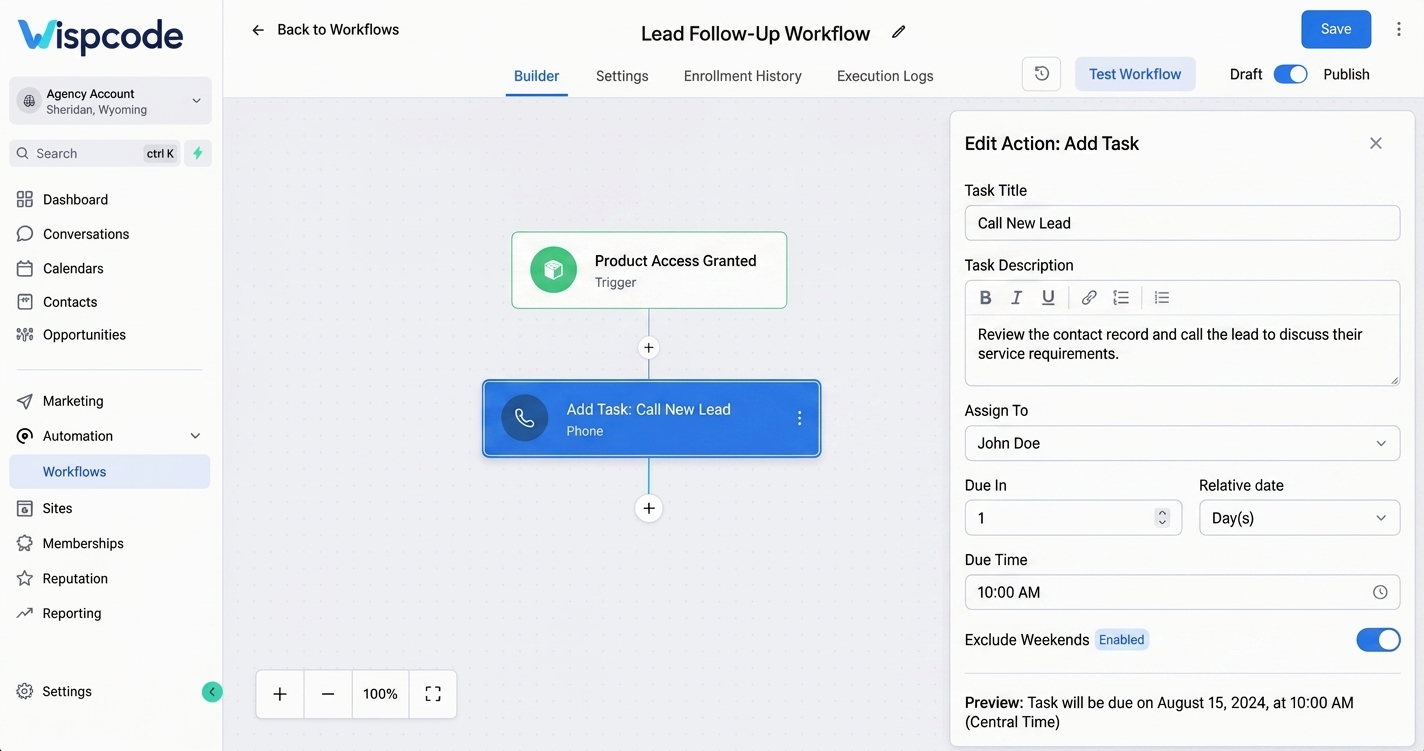Click the Save button
1424x751 pixels.
pos(1336,29)
